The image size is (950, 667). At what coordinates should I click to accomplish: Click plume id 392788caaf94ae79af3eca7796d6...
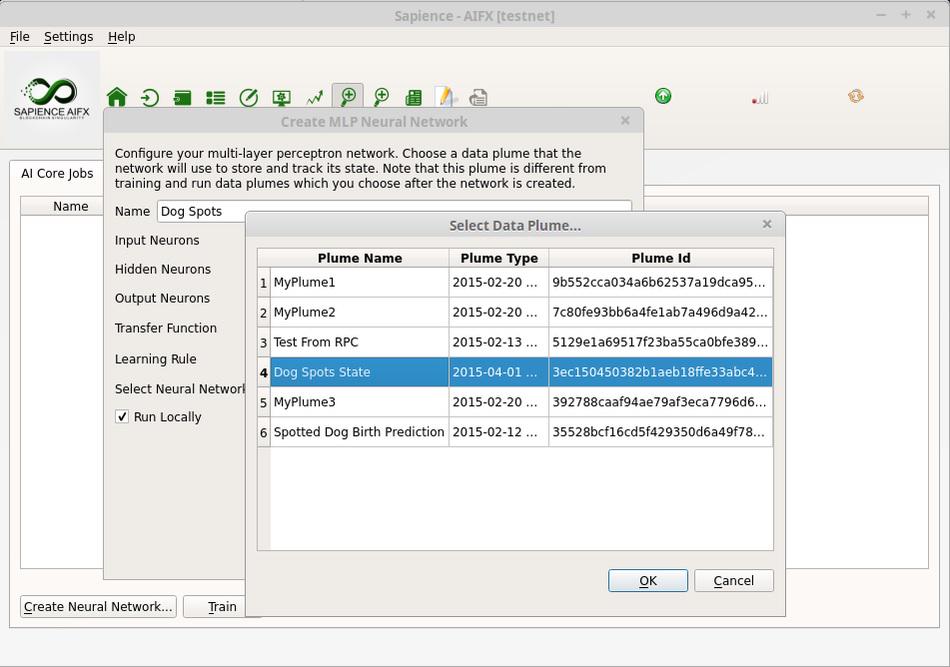660,402
